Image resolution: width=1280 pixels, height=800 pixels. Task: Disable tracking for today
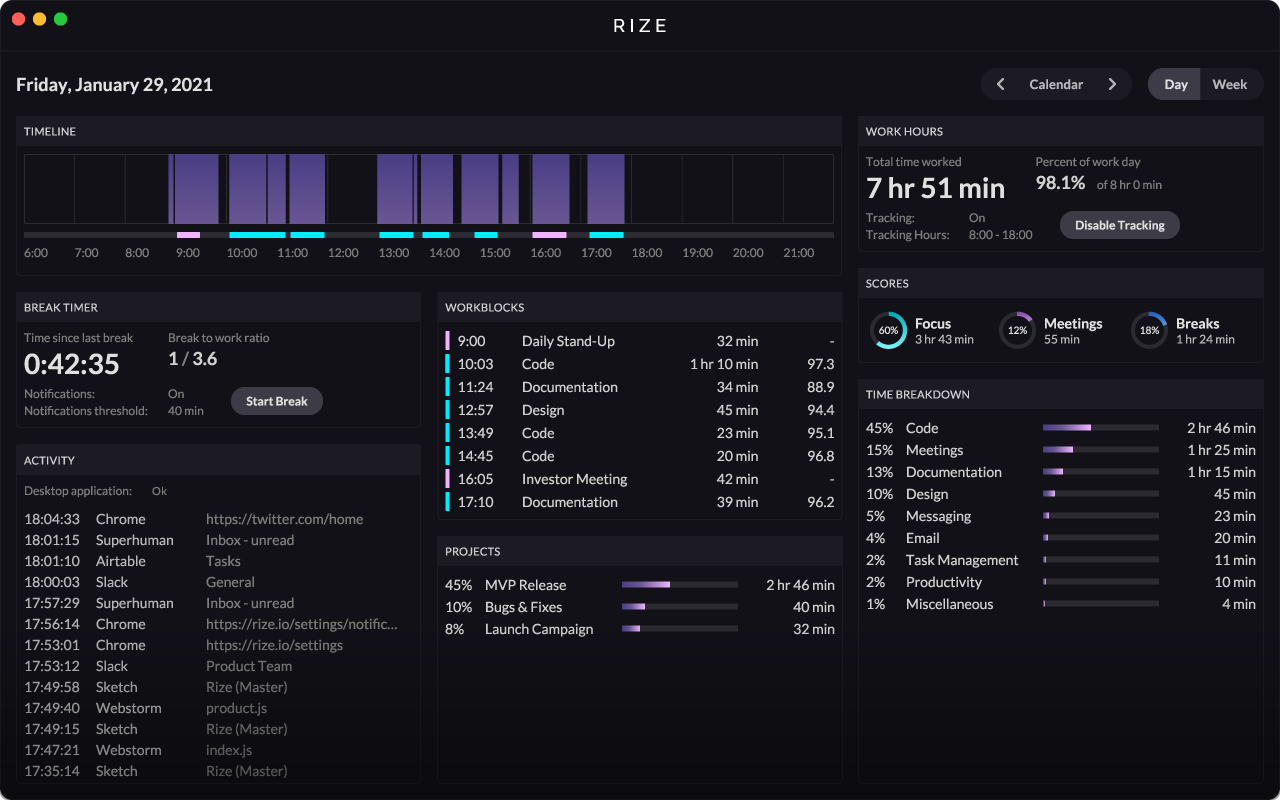(x=1119, y=225)
